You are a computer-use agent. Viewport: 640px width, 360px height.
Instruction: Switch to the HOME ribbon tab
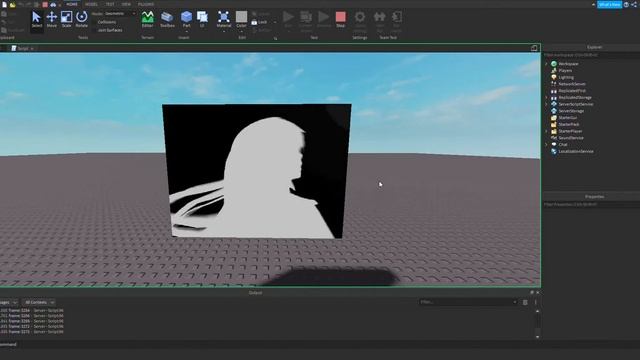(72, 4)
